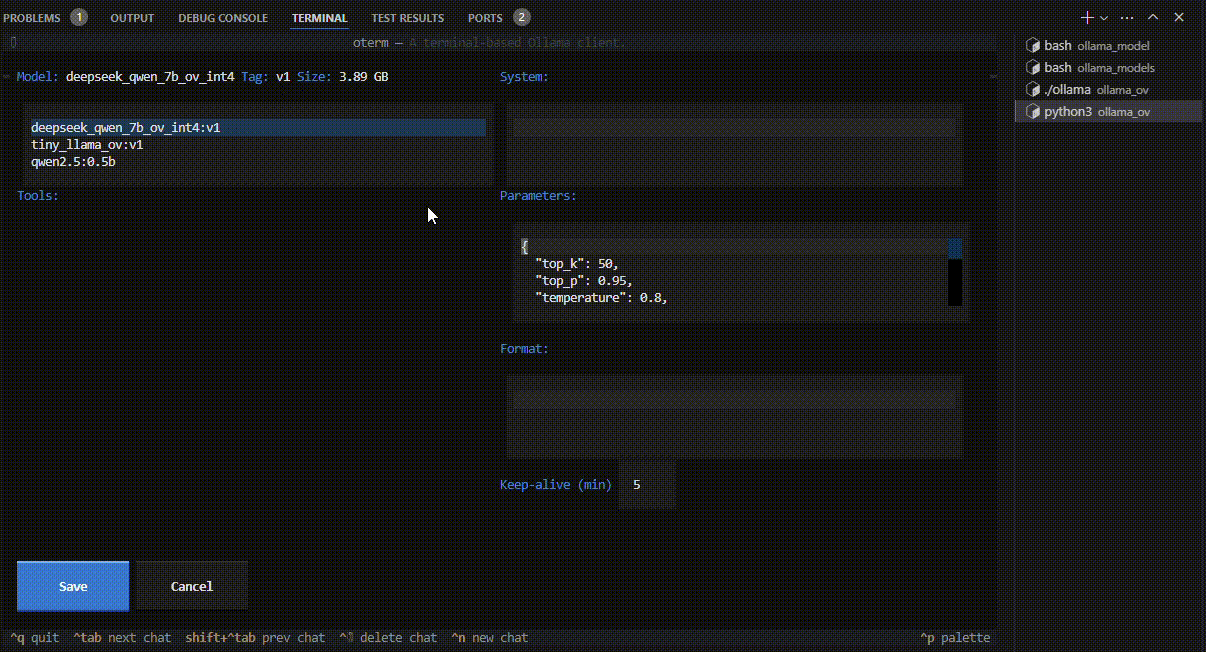The width and height of the screenshot is (1206, 652).
Task: Click ^n new chat footer item
Action: click(489, 637)
